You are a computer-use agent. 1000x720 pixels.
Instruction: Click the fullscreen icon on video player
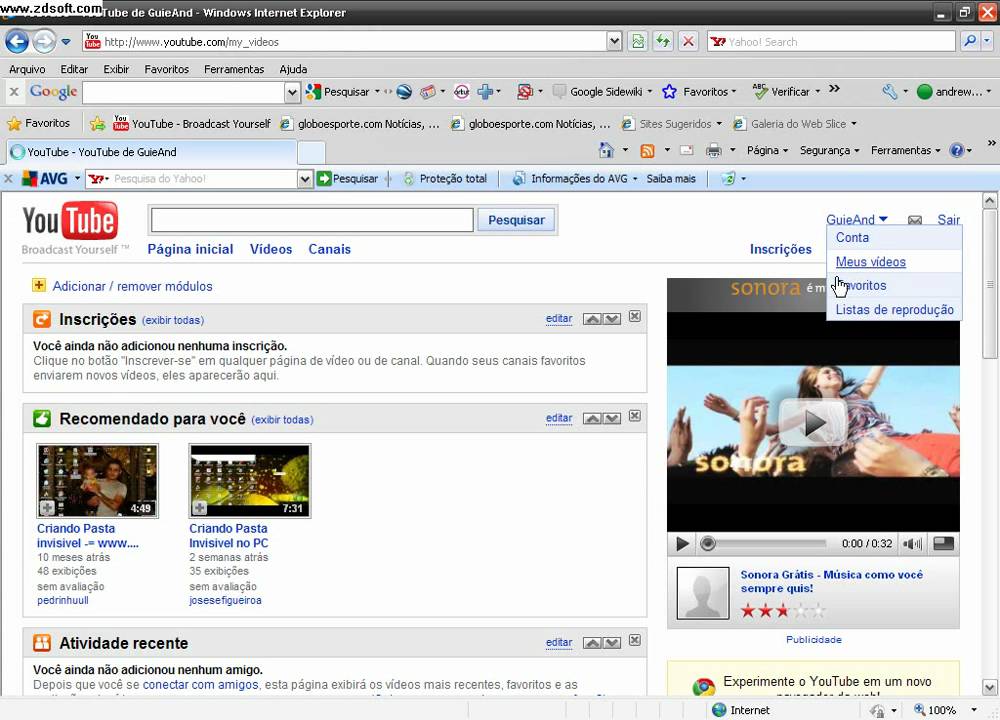pyautogui.click(x=943, y=543)
